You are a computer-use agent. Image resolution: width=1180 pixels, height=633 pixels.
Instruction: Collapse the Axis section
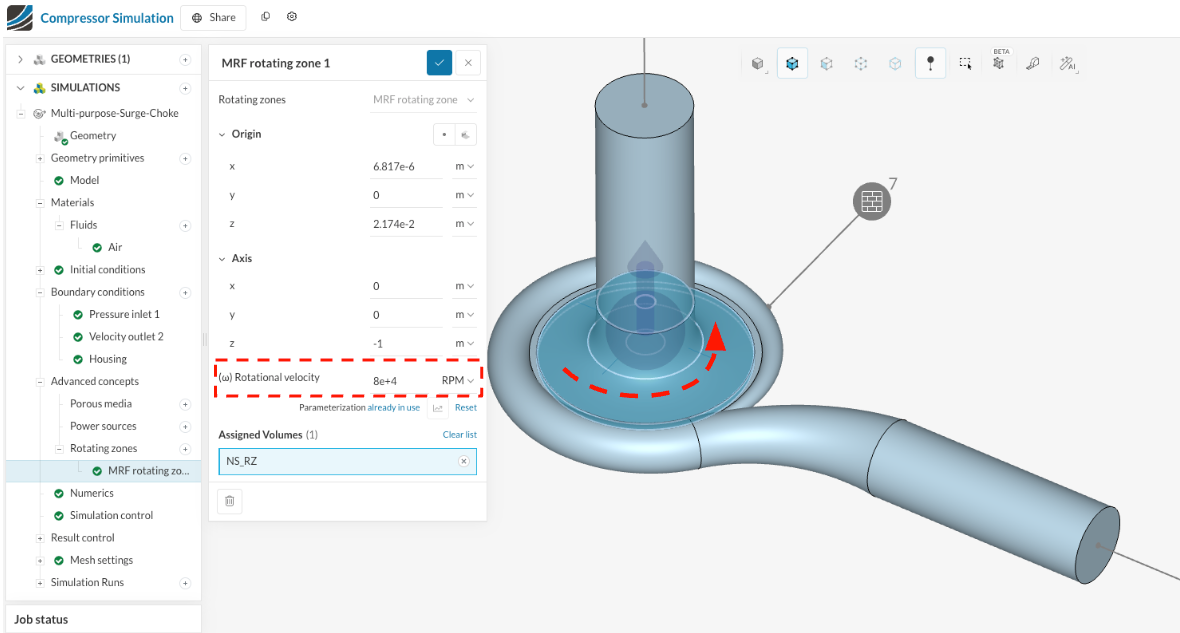[x=222, y=259]
